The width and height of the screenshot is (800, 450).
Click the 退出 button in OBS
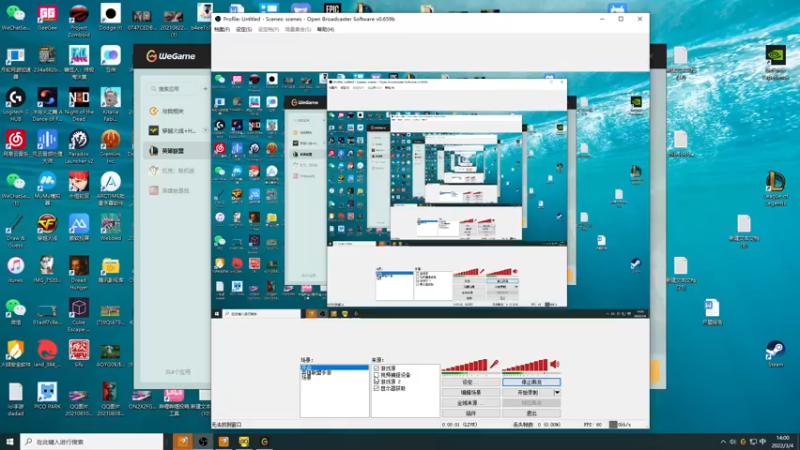pos(531,413)
